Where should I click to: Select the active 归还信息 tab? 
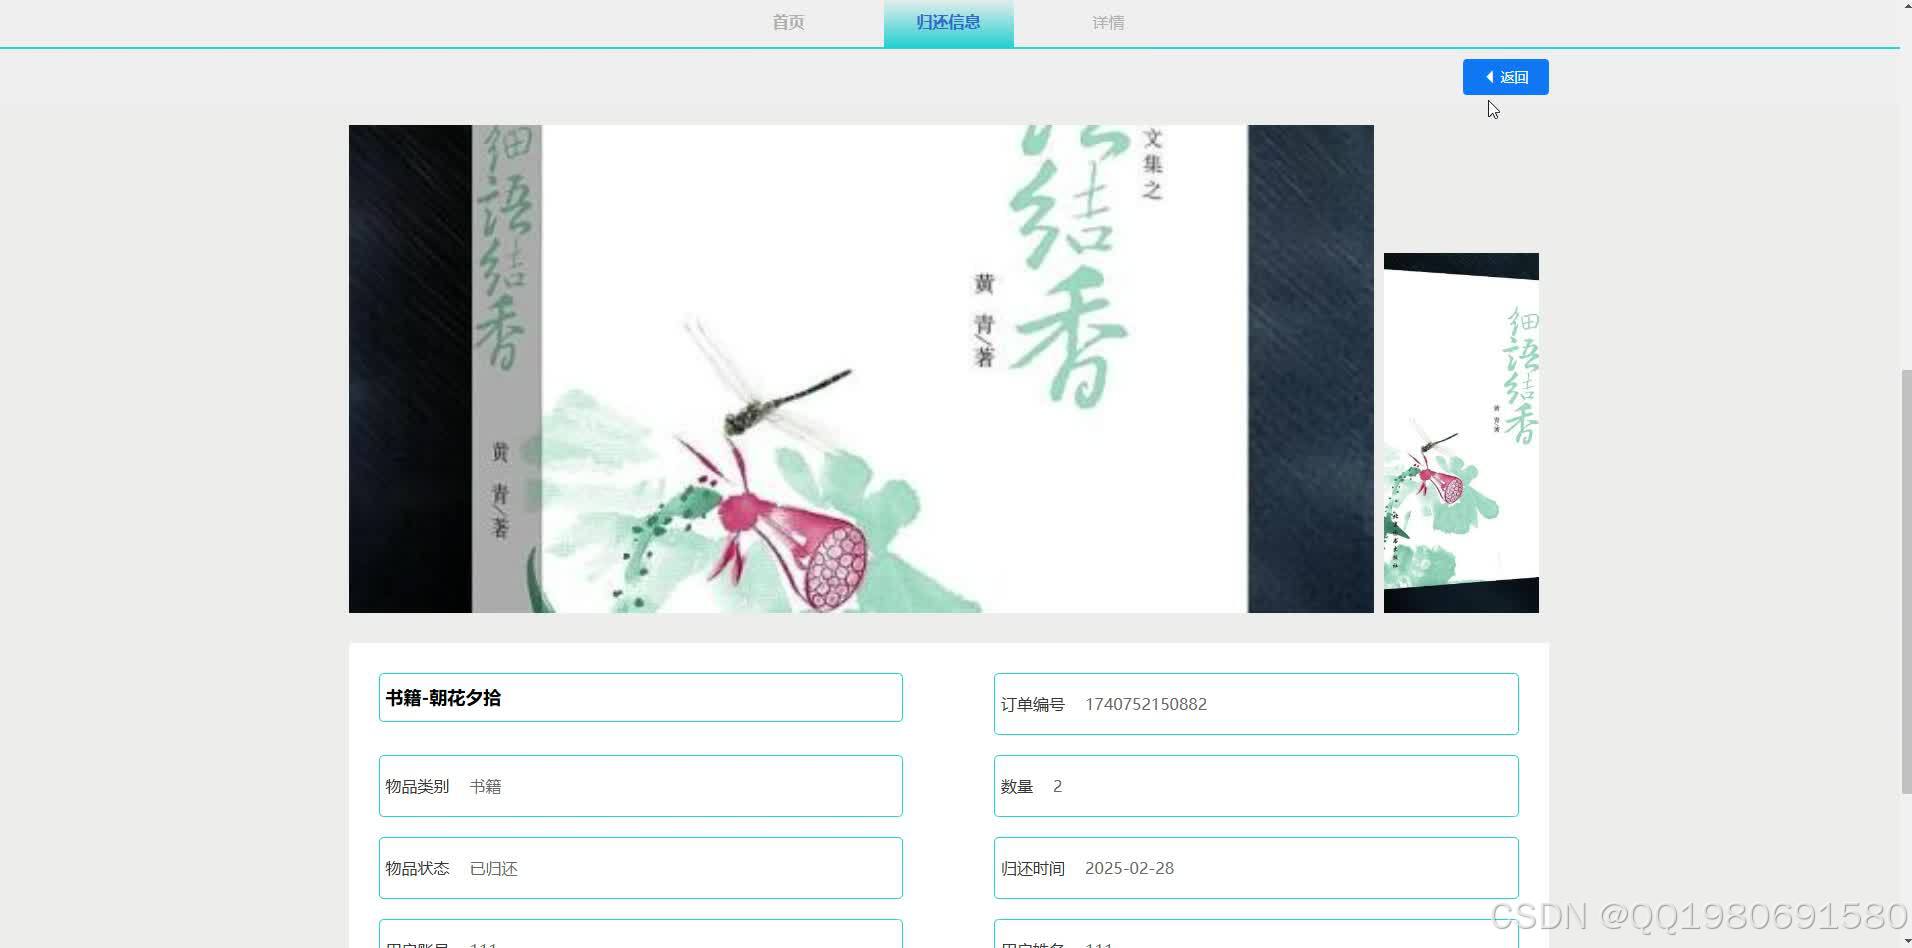(948, 22)
